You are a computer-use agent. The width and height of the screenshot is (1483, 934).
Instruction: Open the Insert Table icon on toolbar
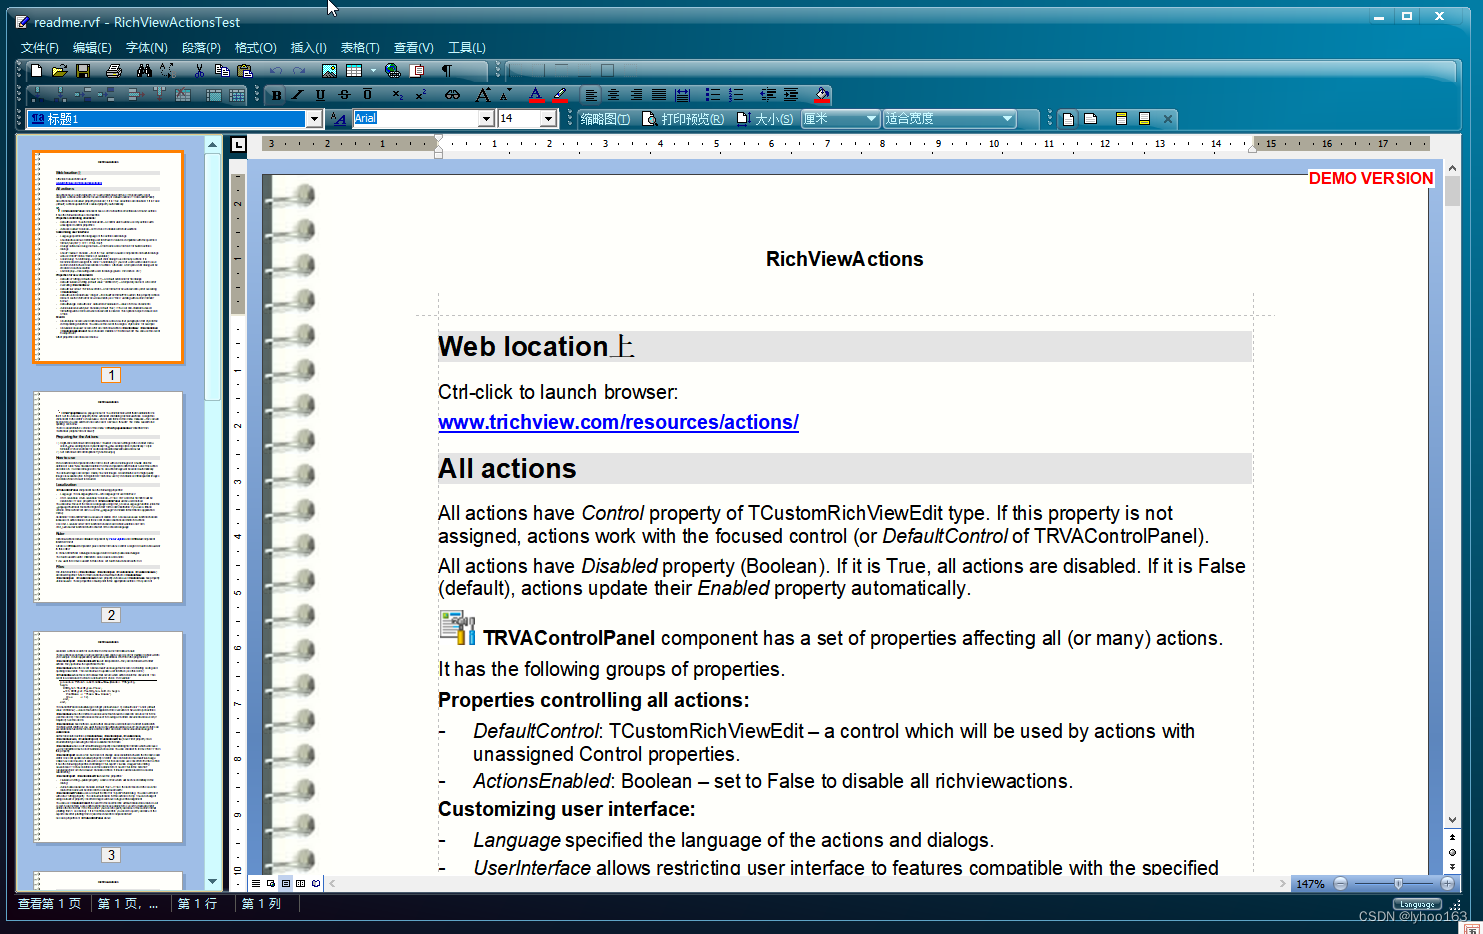356,71
